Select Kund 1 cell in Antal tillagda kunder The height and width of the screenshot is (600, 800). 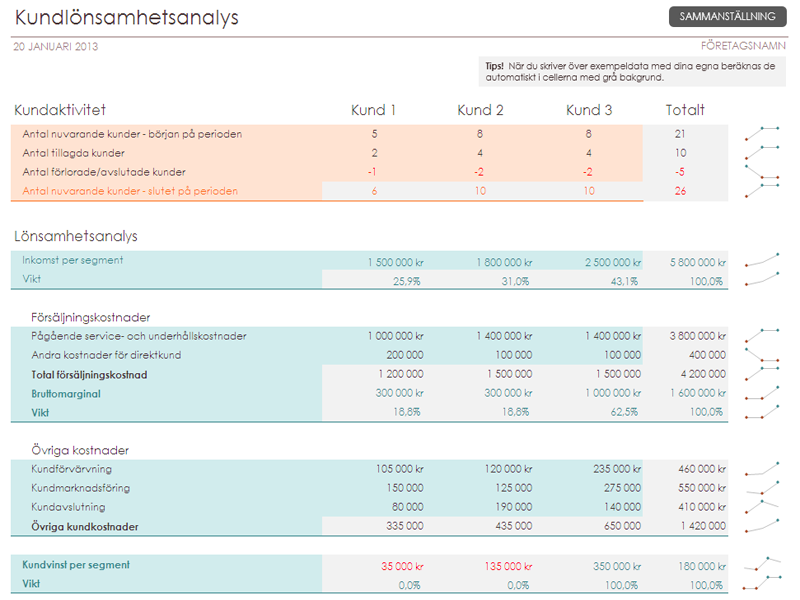[x=374, y=153]
